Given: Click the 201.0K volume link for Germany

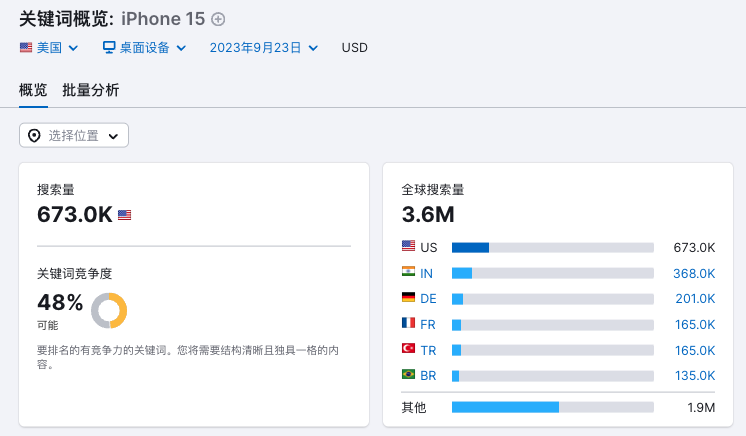Looking at the screenshot, I should click(695, 299).
